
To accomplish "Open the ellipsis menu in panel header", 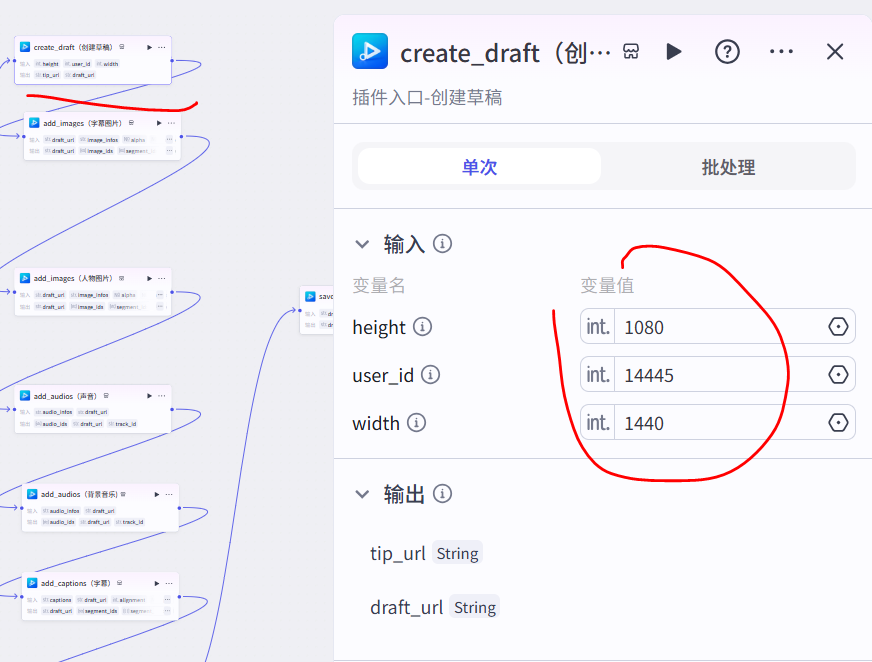I will pyautogui.click(x=782, y=52).
